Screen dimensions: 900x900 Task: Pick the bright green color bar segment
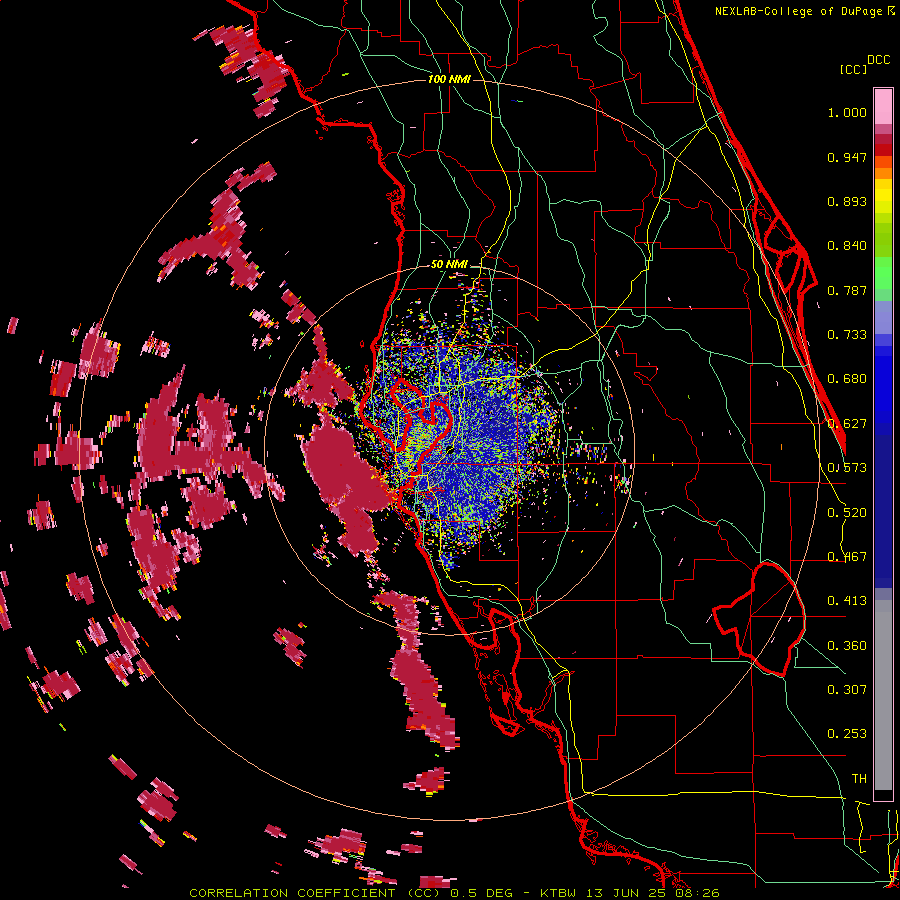[883, 274]
